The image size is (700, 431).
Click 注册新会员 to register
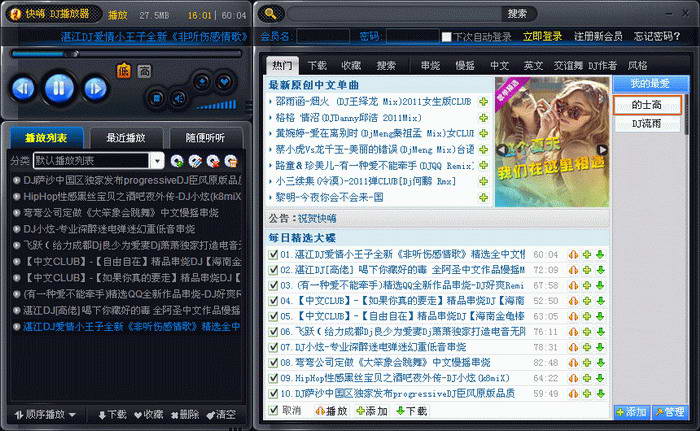(x=598, y=37)
